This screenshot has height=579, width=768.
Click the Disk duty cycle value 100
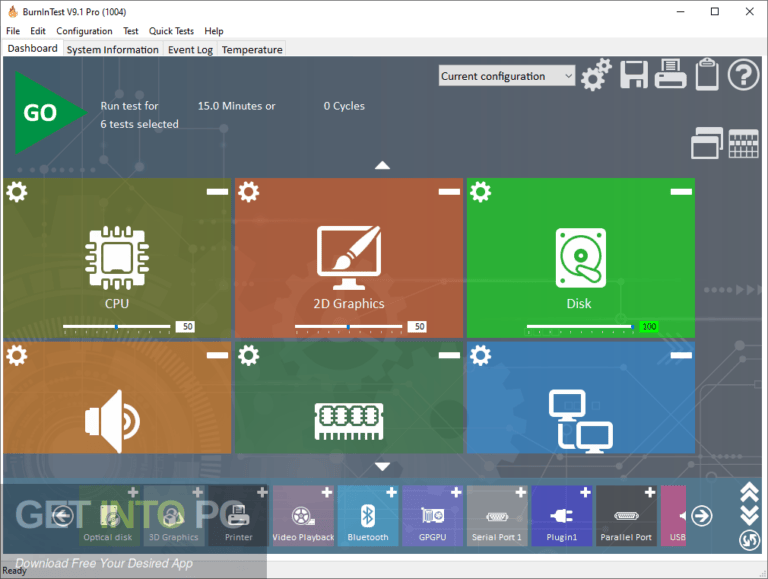649,326
